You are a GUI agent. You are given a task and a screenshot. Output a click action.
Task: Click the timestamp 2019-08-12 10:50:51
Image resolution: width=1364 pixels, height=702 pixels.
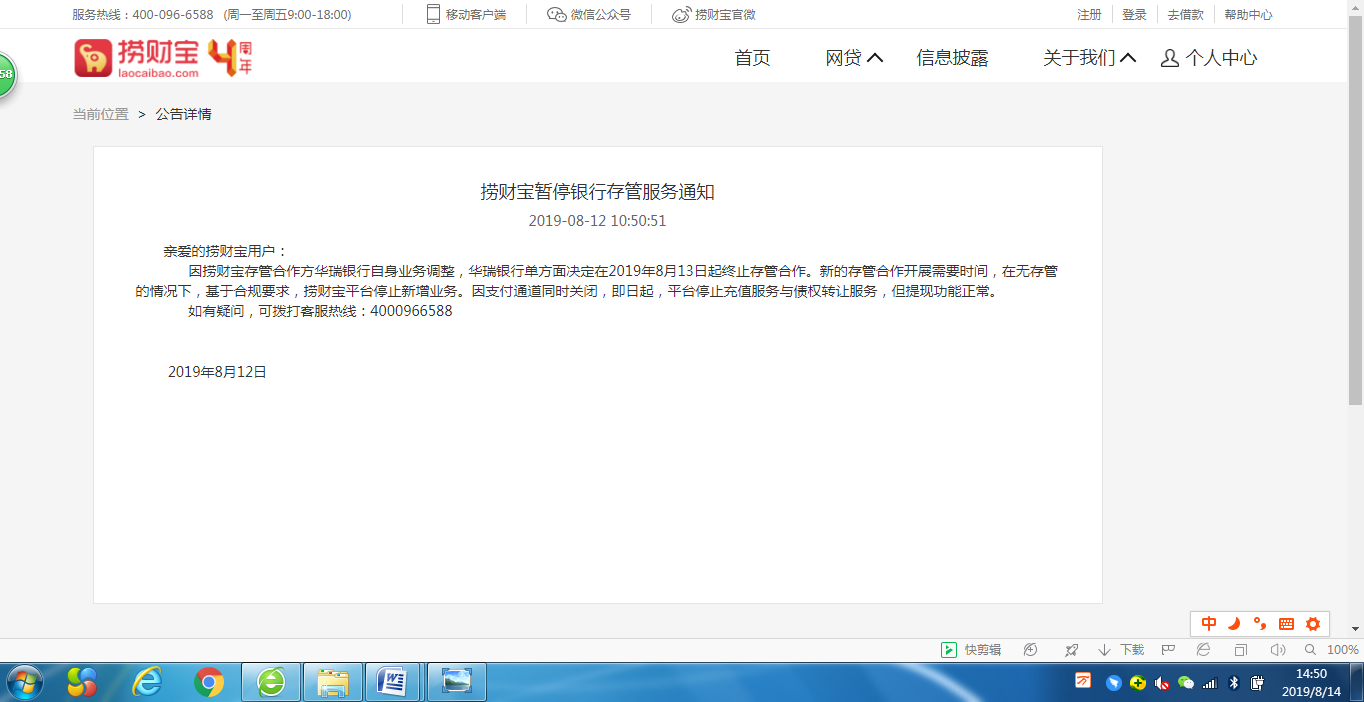pyautogui.click(x=597, y=221)
